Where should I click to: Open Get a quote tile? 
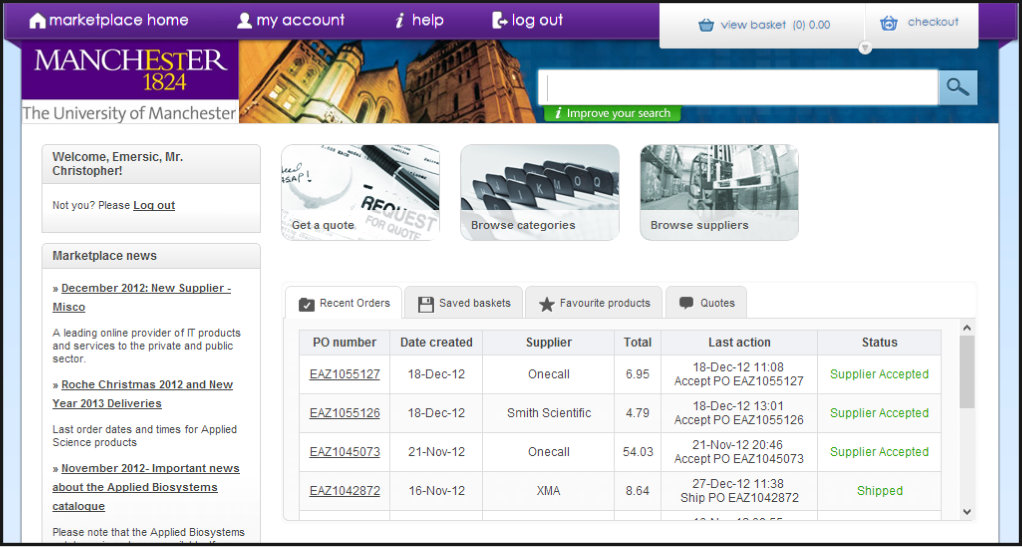(360, 192)
